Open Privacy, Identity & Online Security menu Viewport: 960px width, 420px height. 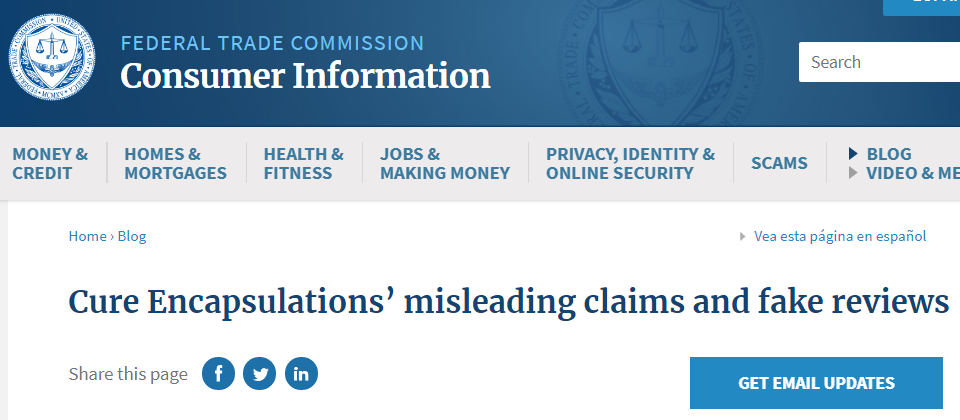(x=630, y=163)
